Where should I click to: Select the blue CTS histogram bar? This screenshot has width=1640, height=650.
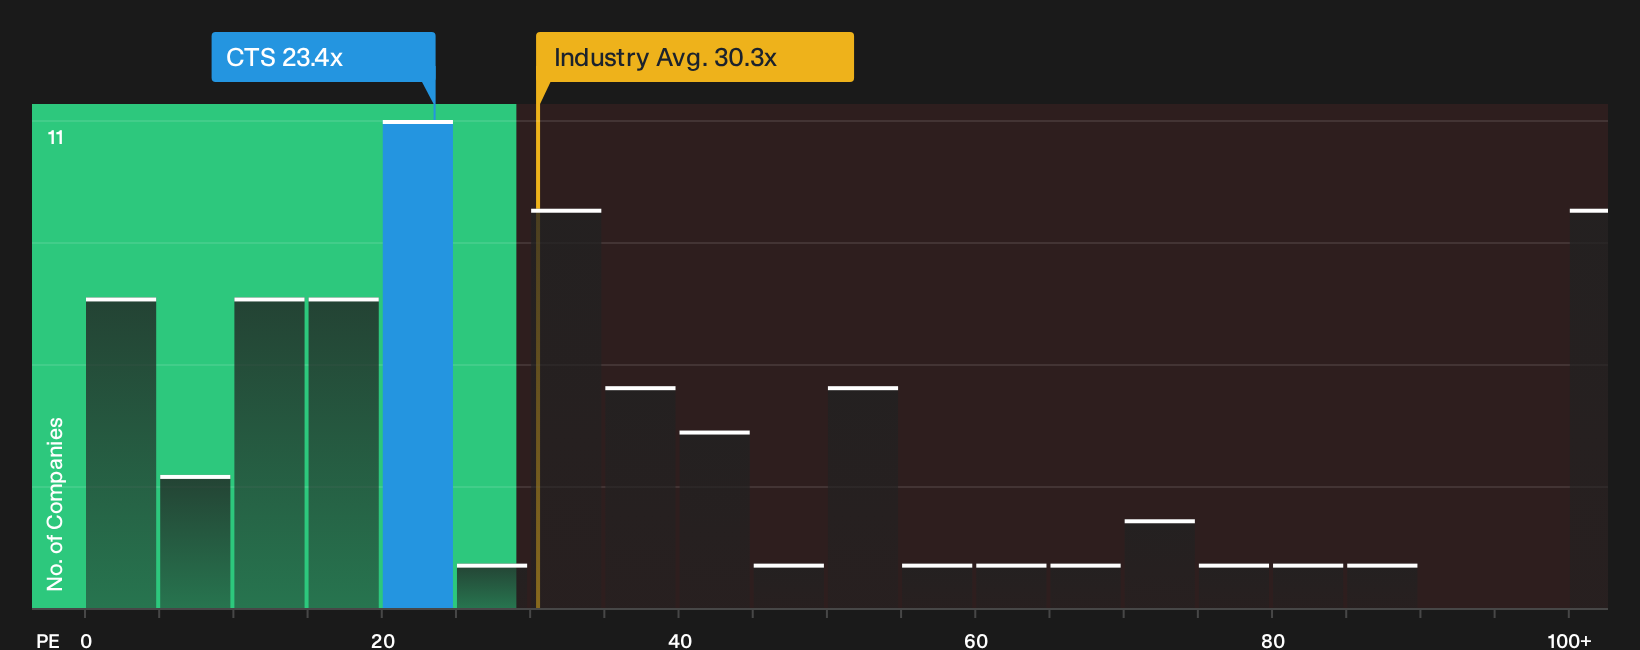(x=418, y=364)
